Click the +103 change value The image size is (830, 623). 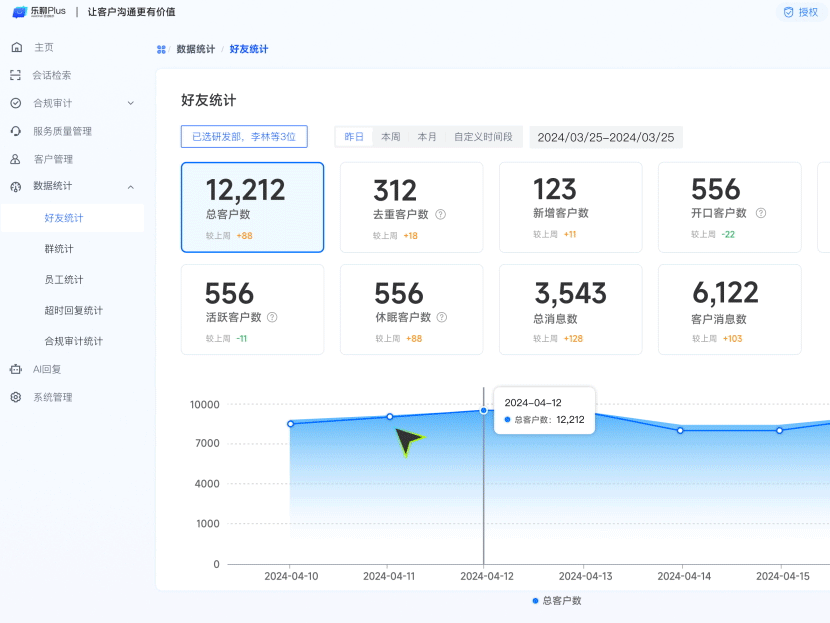(x=733, y=339)
